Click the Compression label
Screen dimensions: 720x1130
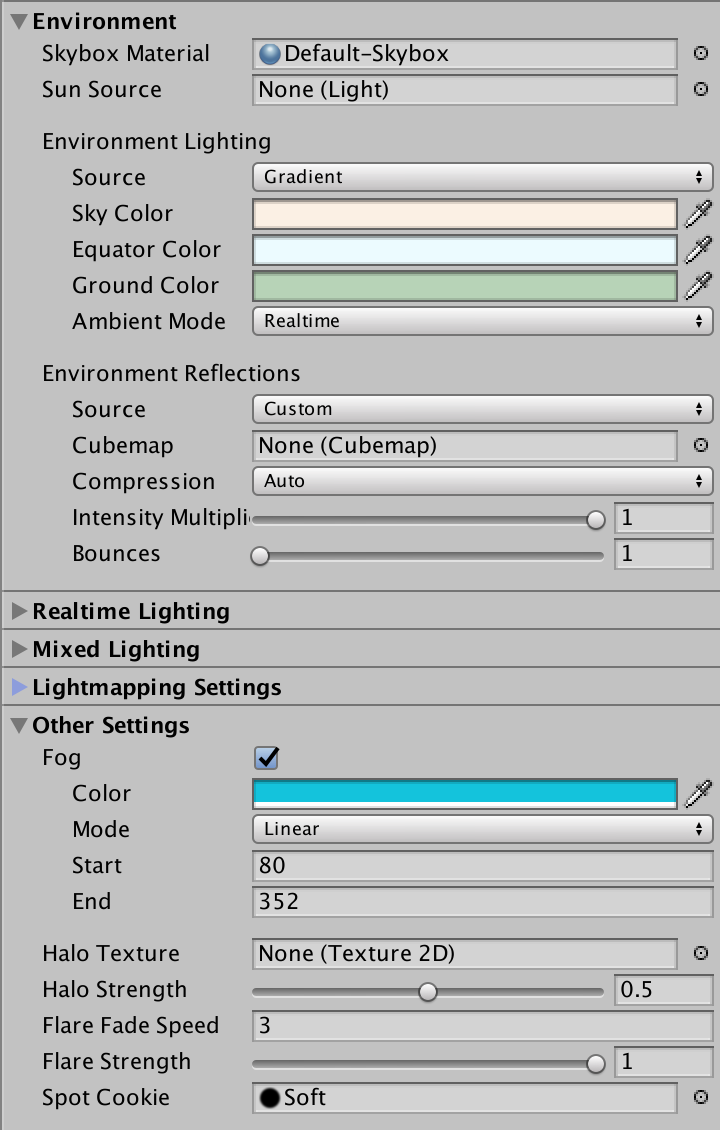coord(143,481)
